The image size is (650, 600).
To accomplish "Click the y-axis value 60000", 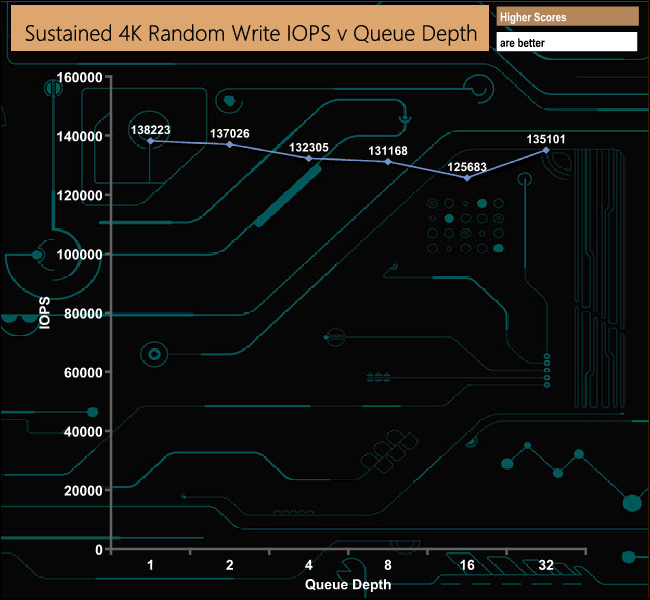I will (x=83, y=372).
